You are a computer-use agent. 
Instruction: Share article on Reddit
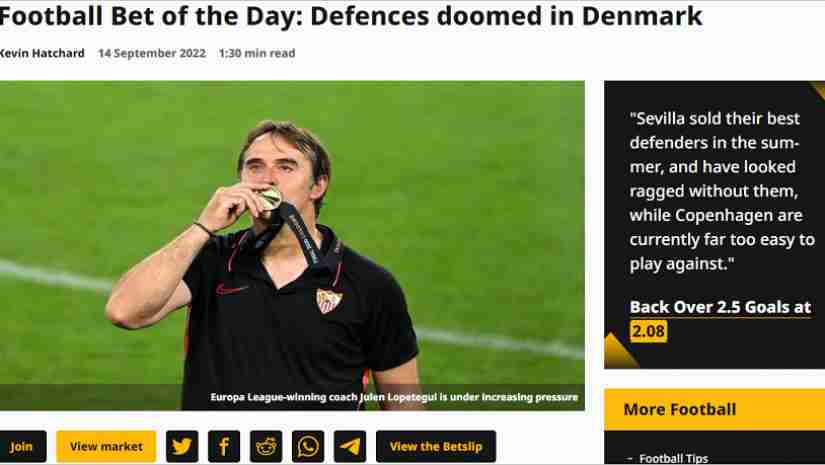[x=266, y=446]
